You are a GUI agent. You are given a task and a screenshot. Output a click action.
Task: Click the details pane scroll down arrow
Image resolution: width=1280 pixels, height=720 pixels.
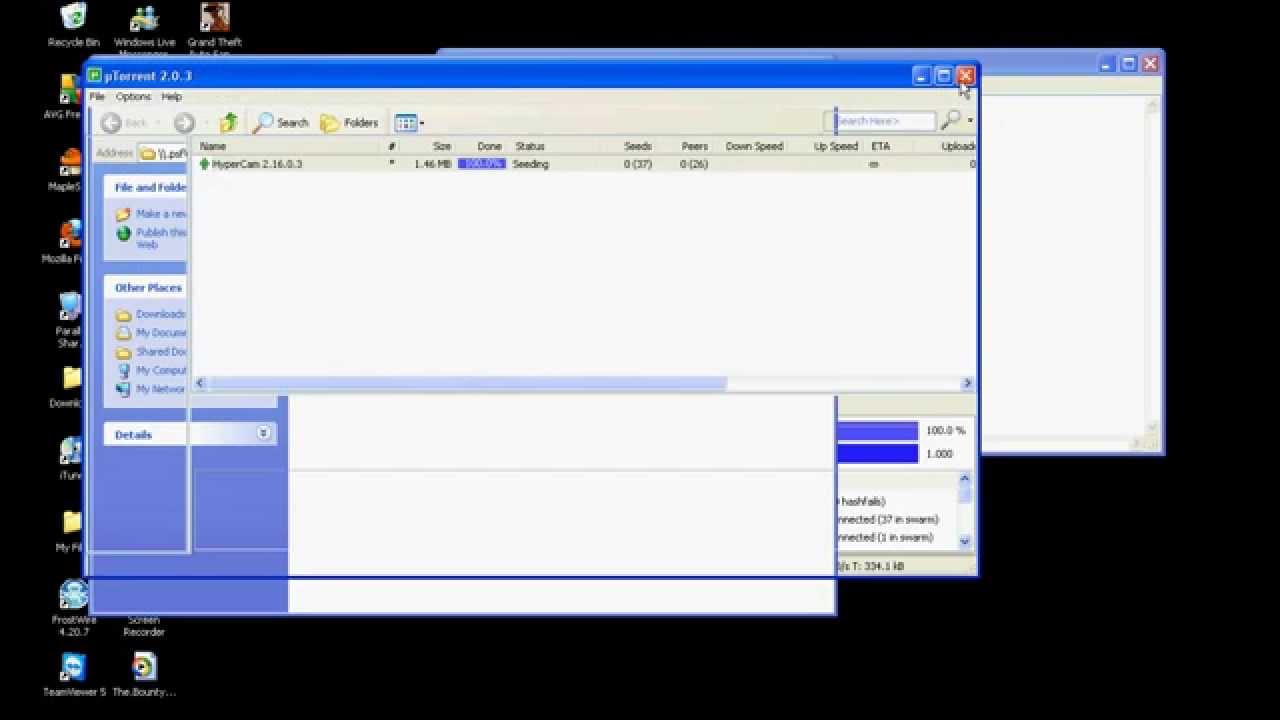pos(965,541)
